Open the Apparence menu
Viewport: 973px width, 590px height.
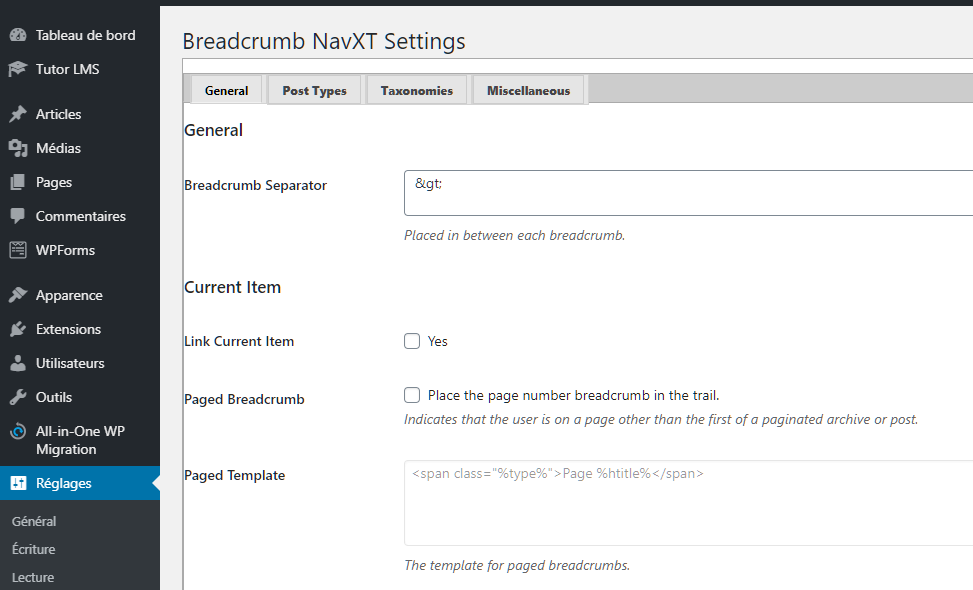click(67, 295)
